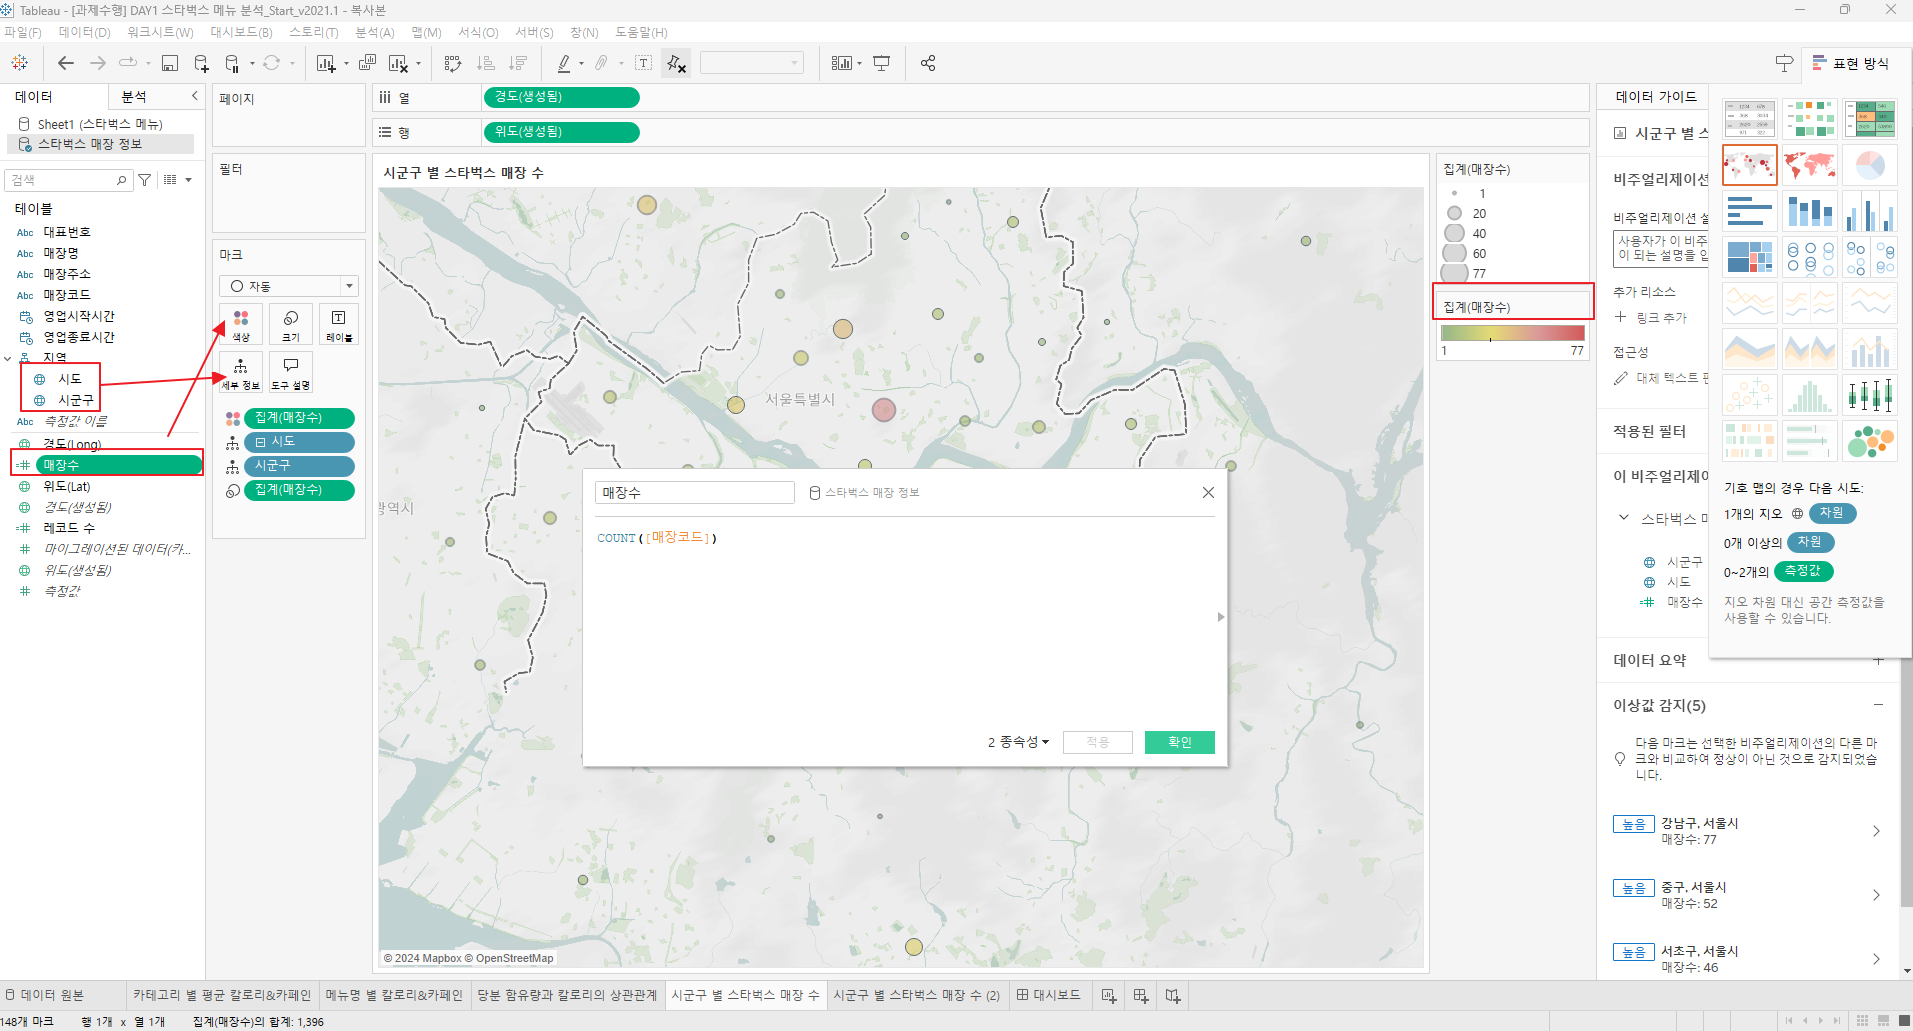Click the duplicate sheet icon in toolbar
Screen dimensions: 1913x1031
[x=367, y=63]
